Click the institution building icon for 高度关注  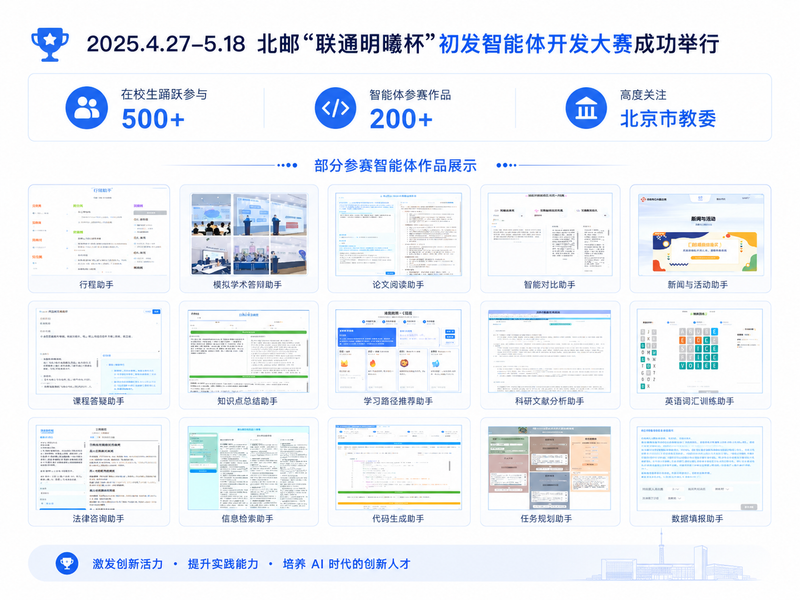pyautogui.click(x=586, y=108)
